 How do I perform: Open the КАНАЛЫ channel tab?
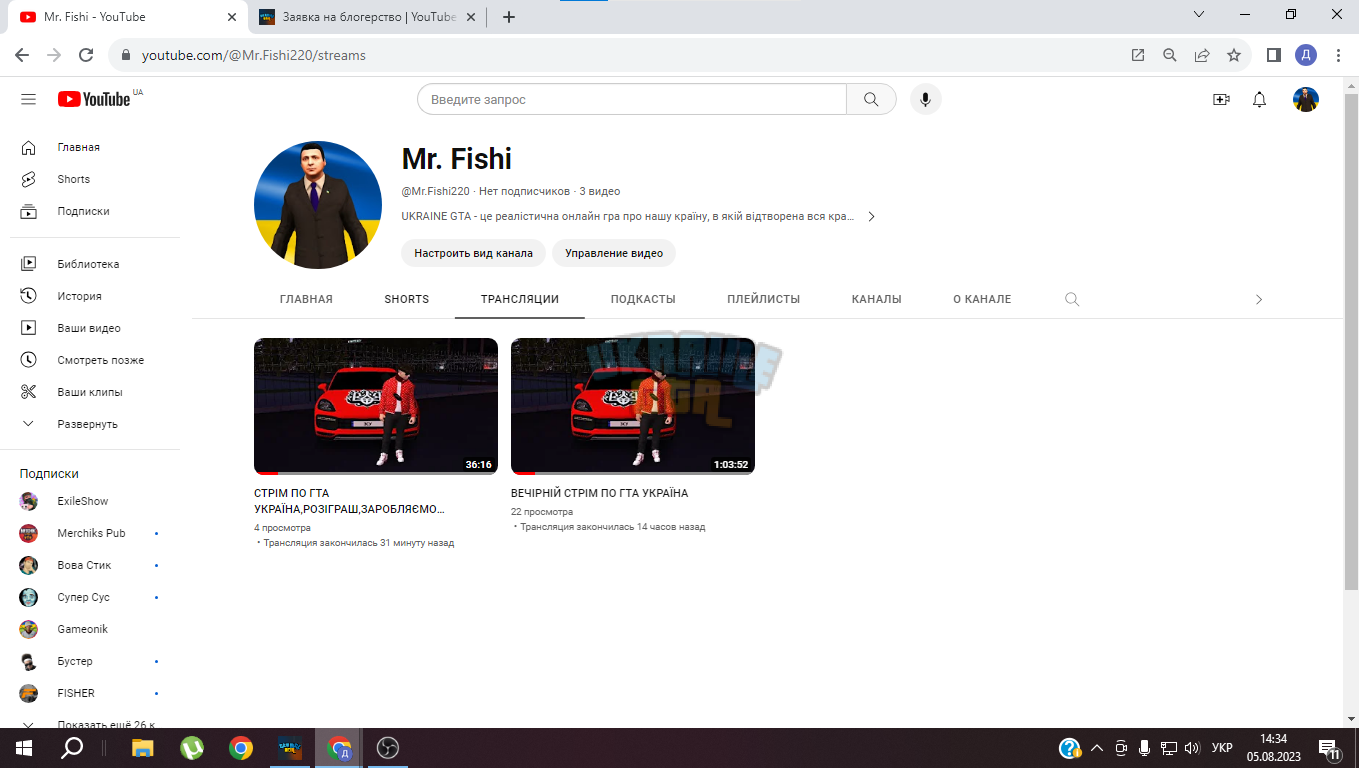[877, 299]
